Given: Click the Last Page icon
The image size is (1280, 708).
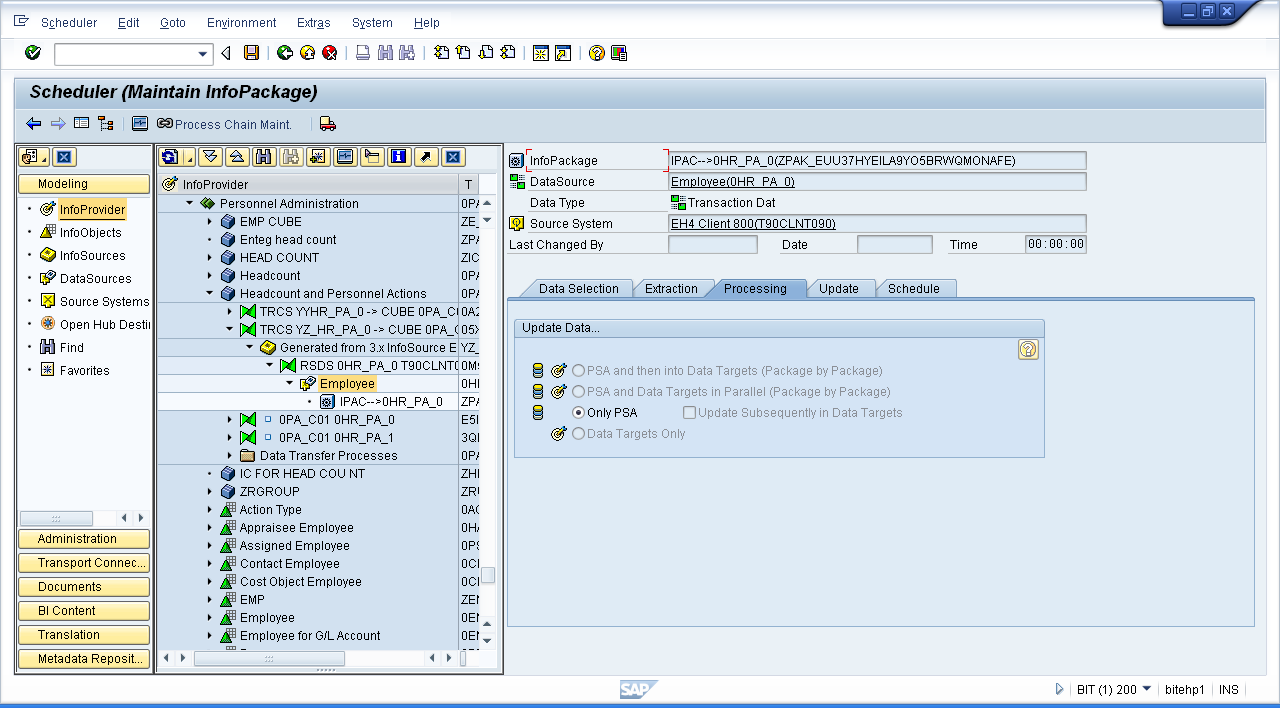Looking at the screenshot, I should tap(508, 53).
